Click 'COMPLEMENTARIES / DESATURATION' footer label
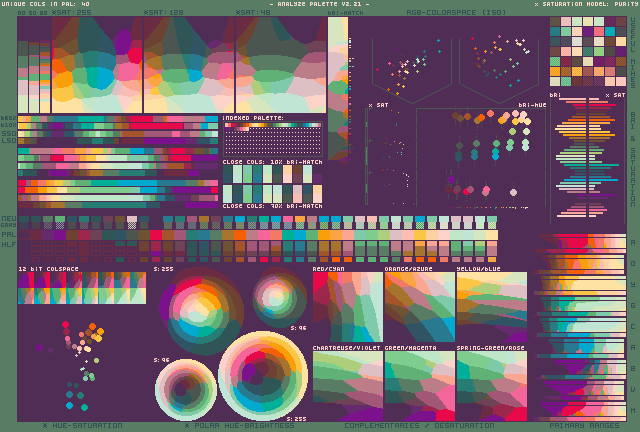 tap(419, 426)
